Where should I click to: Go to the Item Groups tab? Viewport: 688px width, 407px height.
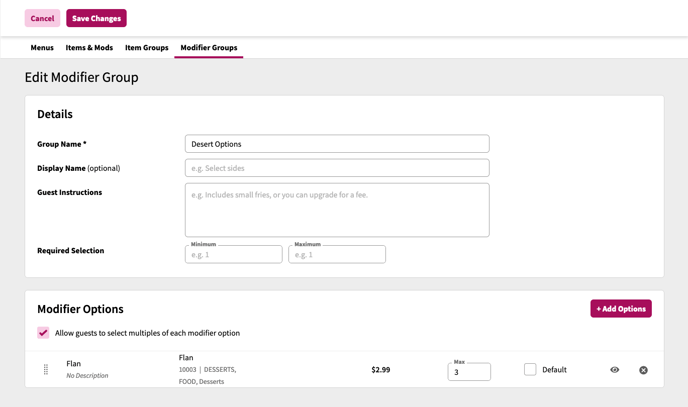coord(147,47)
